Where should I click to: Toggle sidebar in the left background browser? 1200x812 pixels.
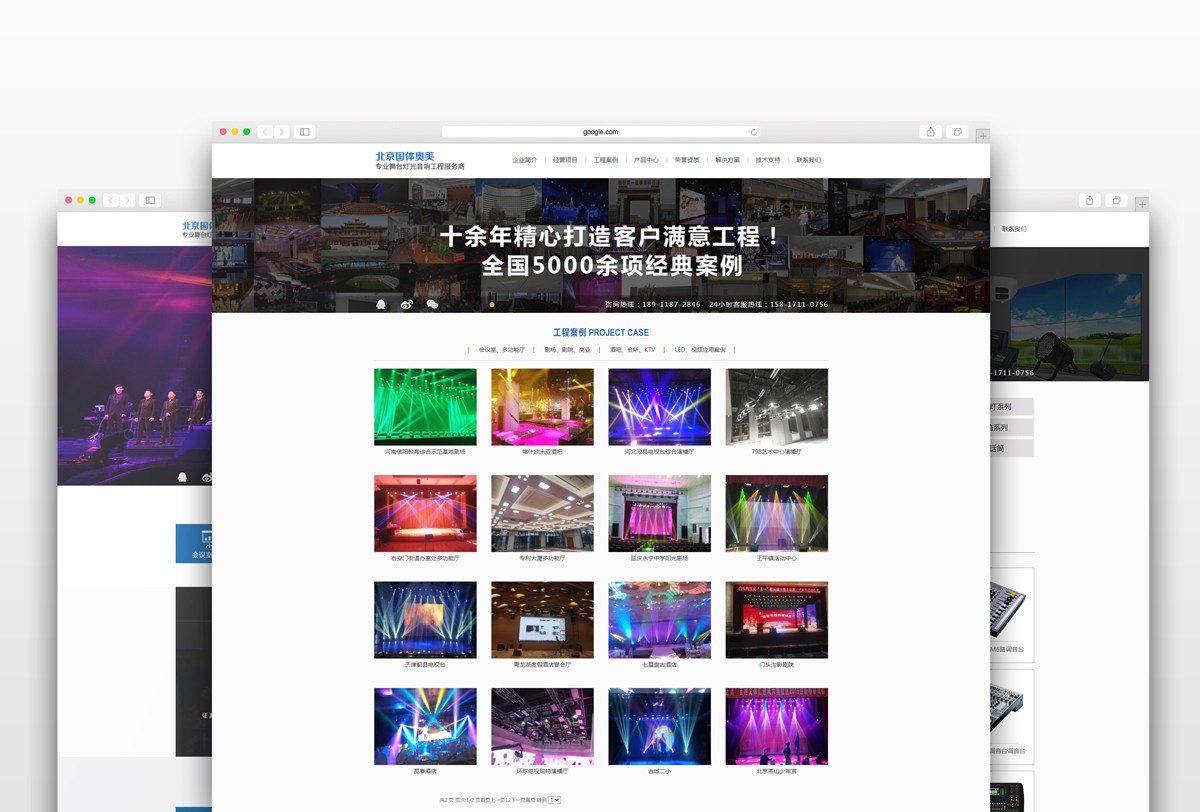pyautogui.click(x=150, y=200)
